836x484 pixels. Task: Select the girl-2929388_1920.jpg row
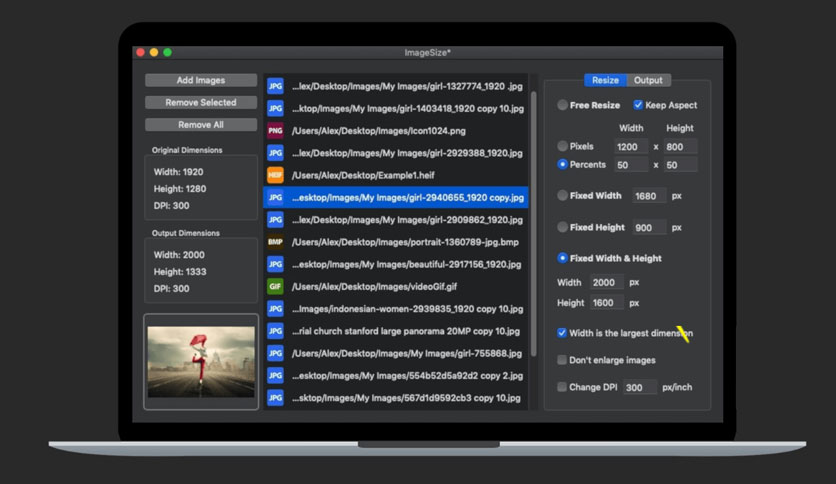(396, 153)
